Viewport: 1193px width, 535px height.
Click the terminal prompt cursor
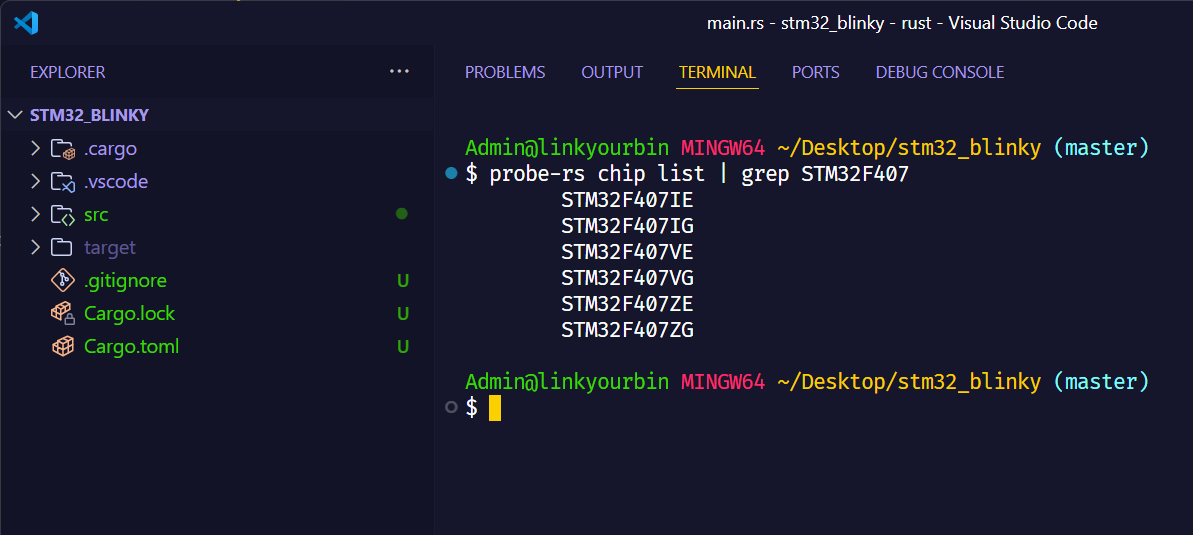click(494, 408)
